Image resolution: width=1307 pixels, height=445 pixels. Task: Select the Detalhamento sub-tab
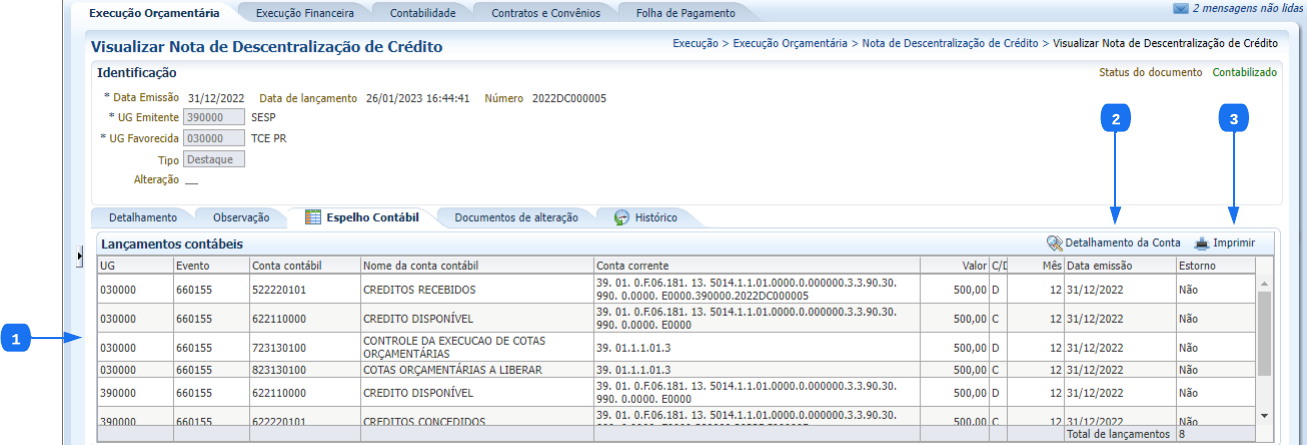coord(142,217)
